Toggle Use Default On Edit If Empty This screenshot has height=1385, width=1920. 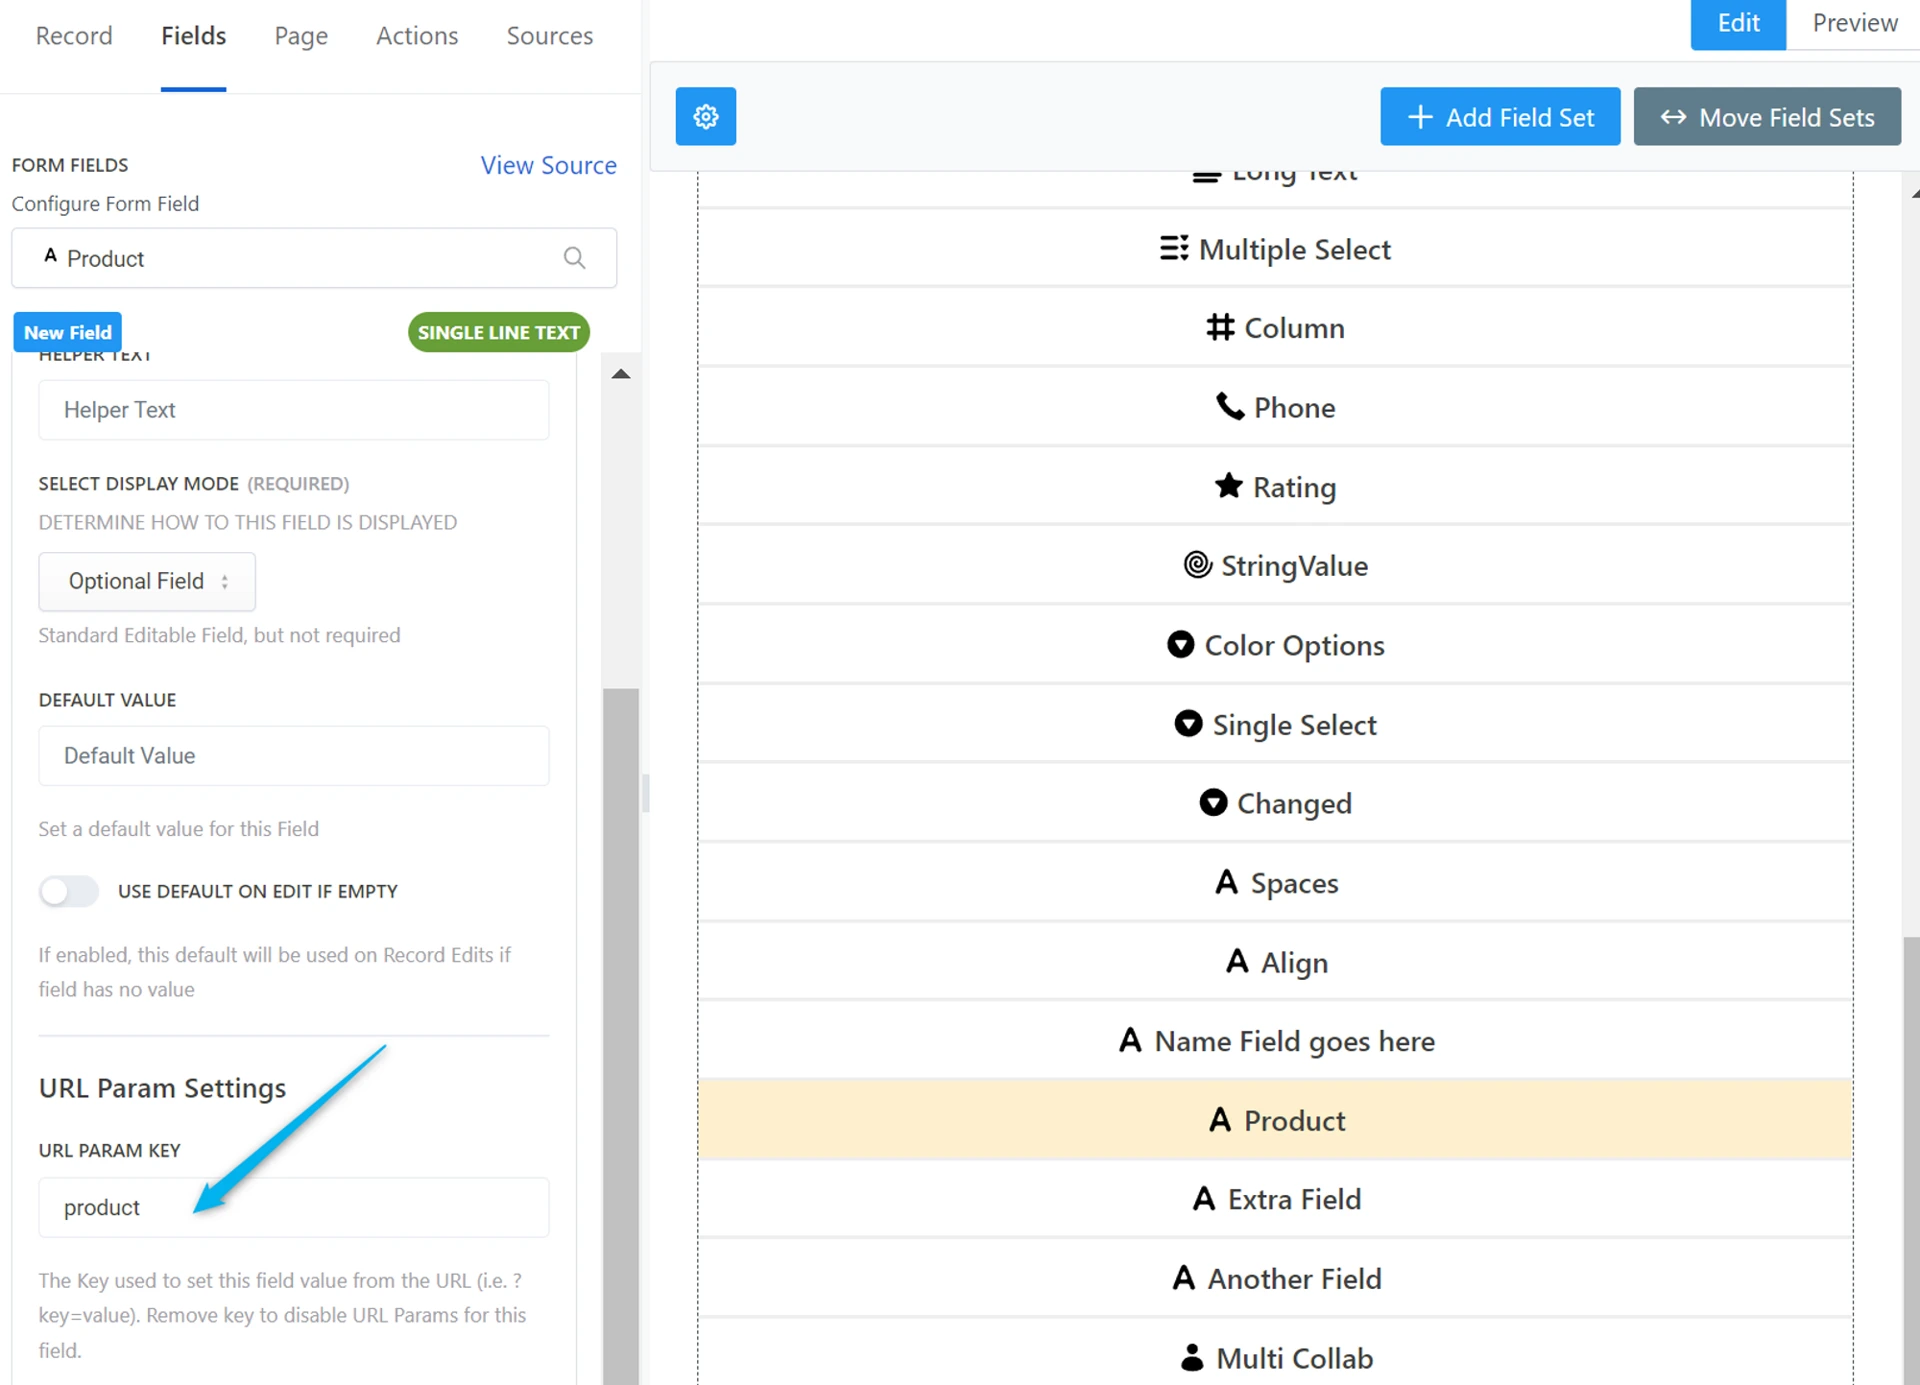(x=69, y=891)
